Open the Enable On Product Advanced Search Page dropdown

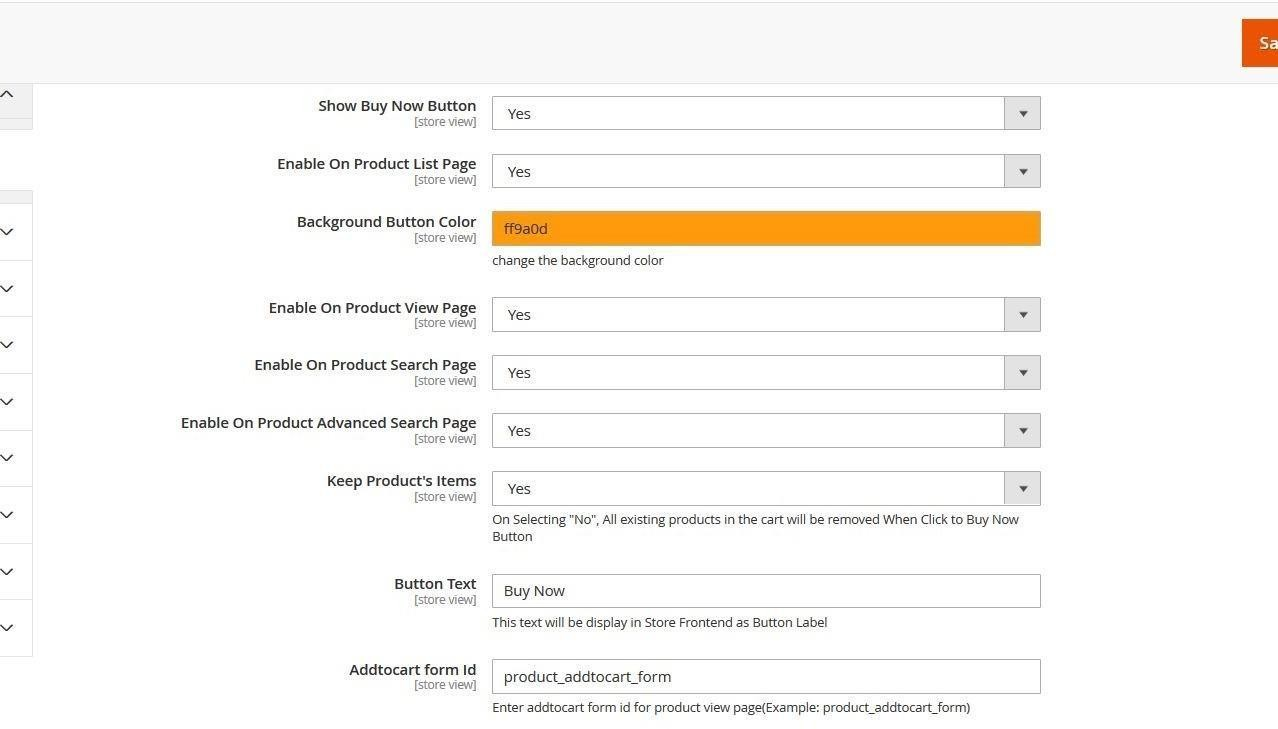pyautogui.click(x=765, y=431)
